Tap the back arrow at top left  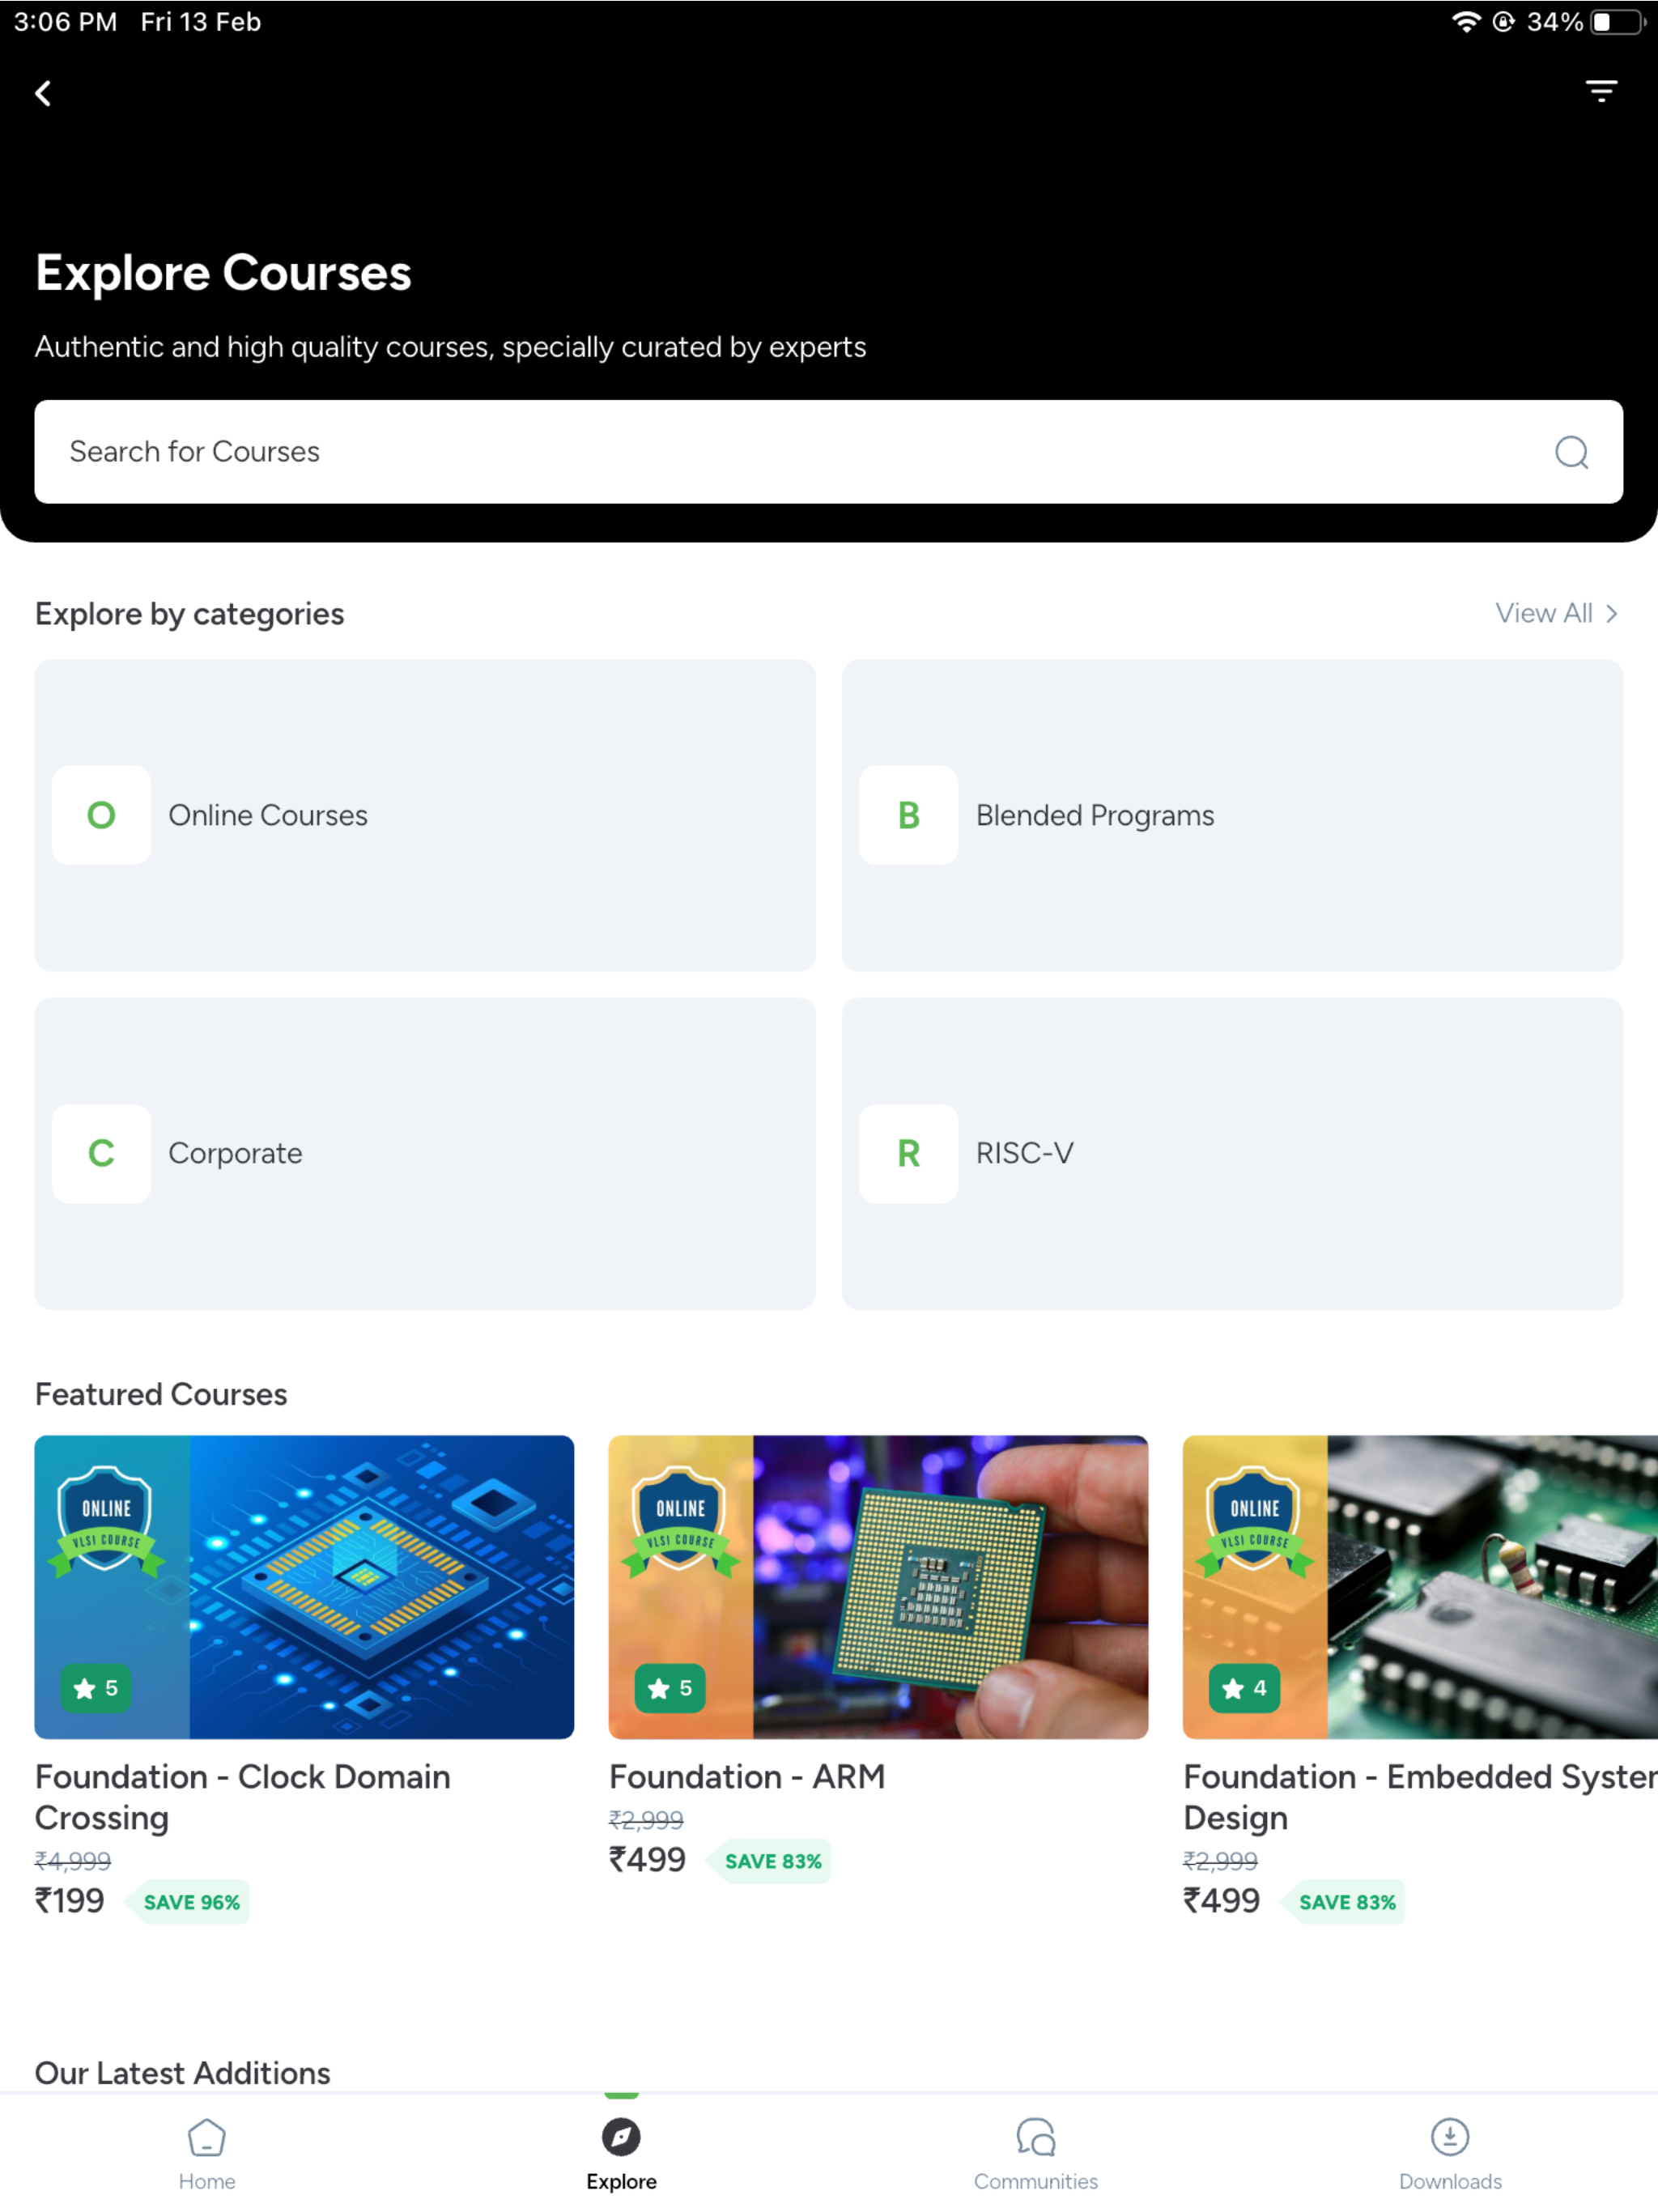click(44, 92)
